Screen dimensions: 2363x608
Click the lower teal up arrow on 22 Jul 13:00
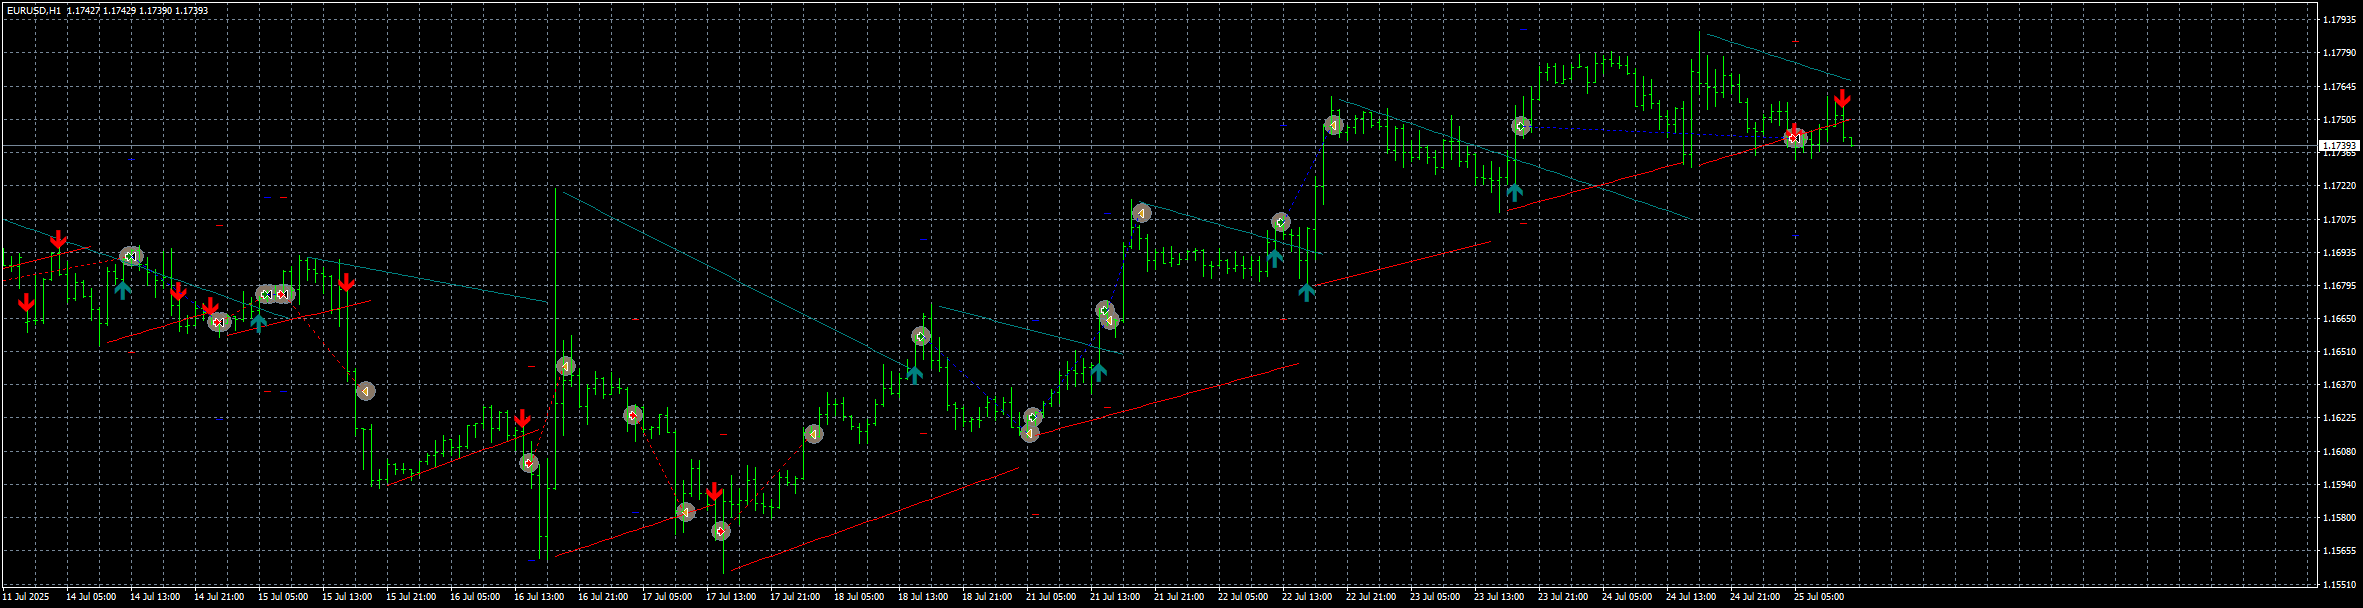click(1306, 292)
